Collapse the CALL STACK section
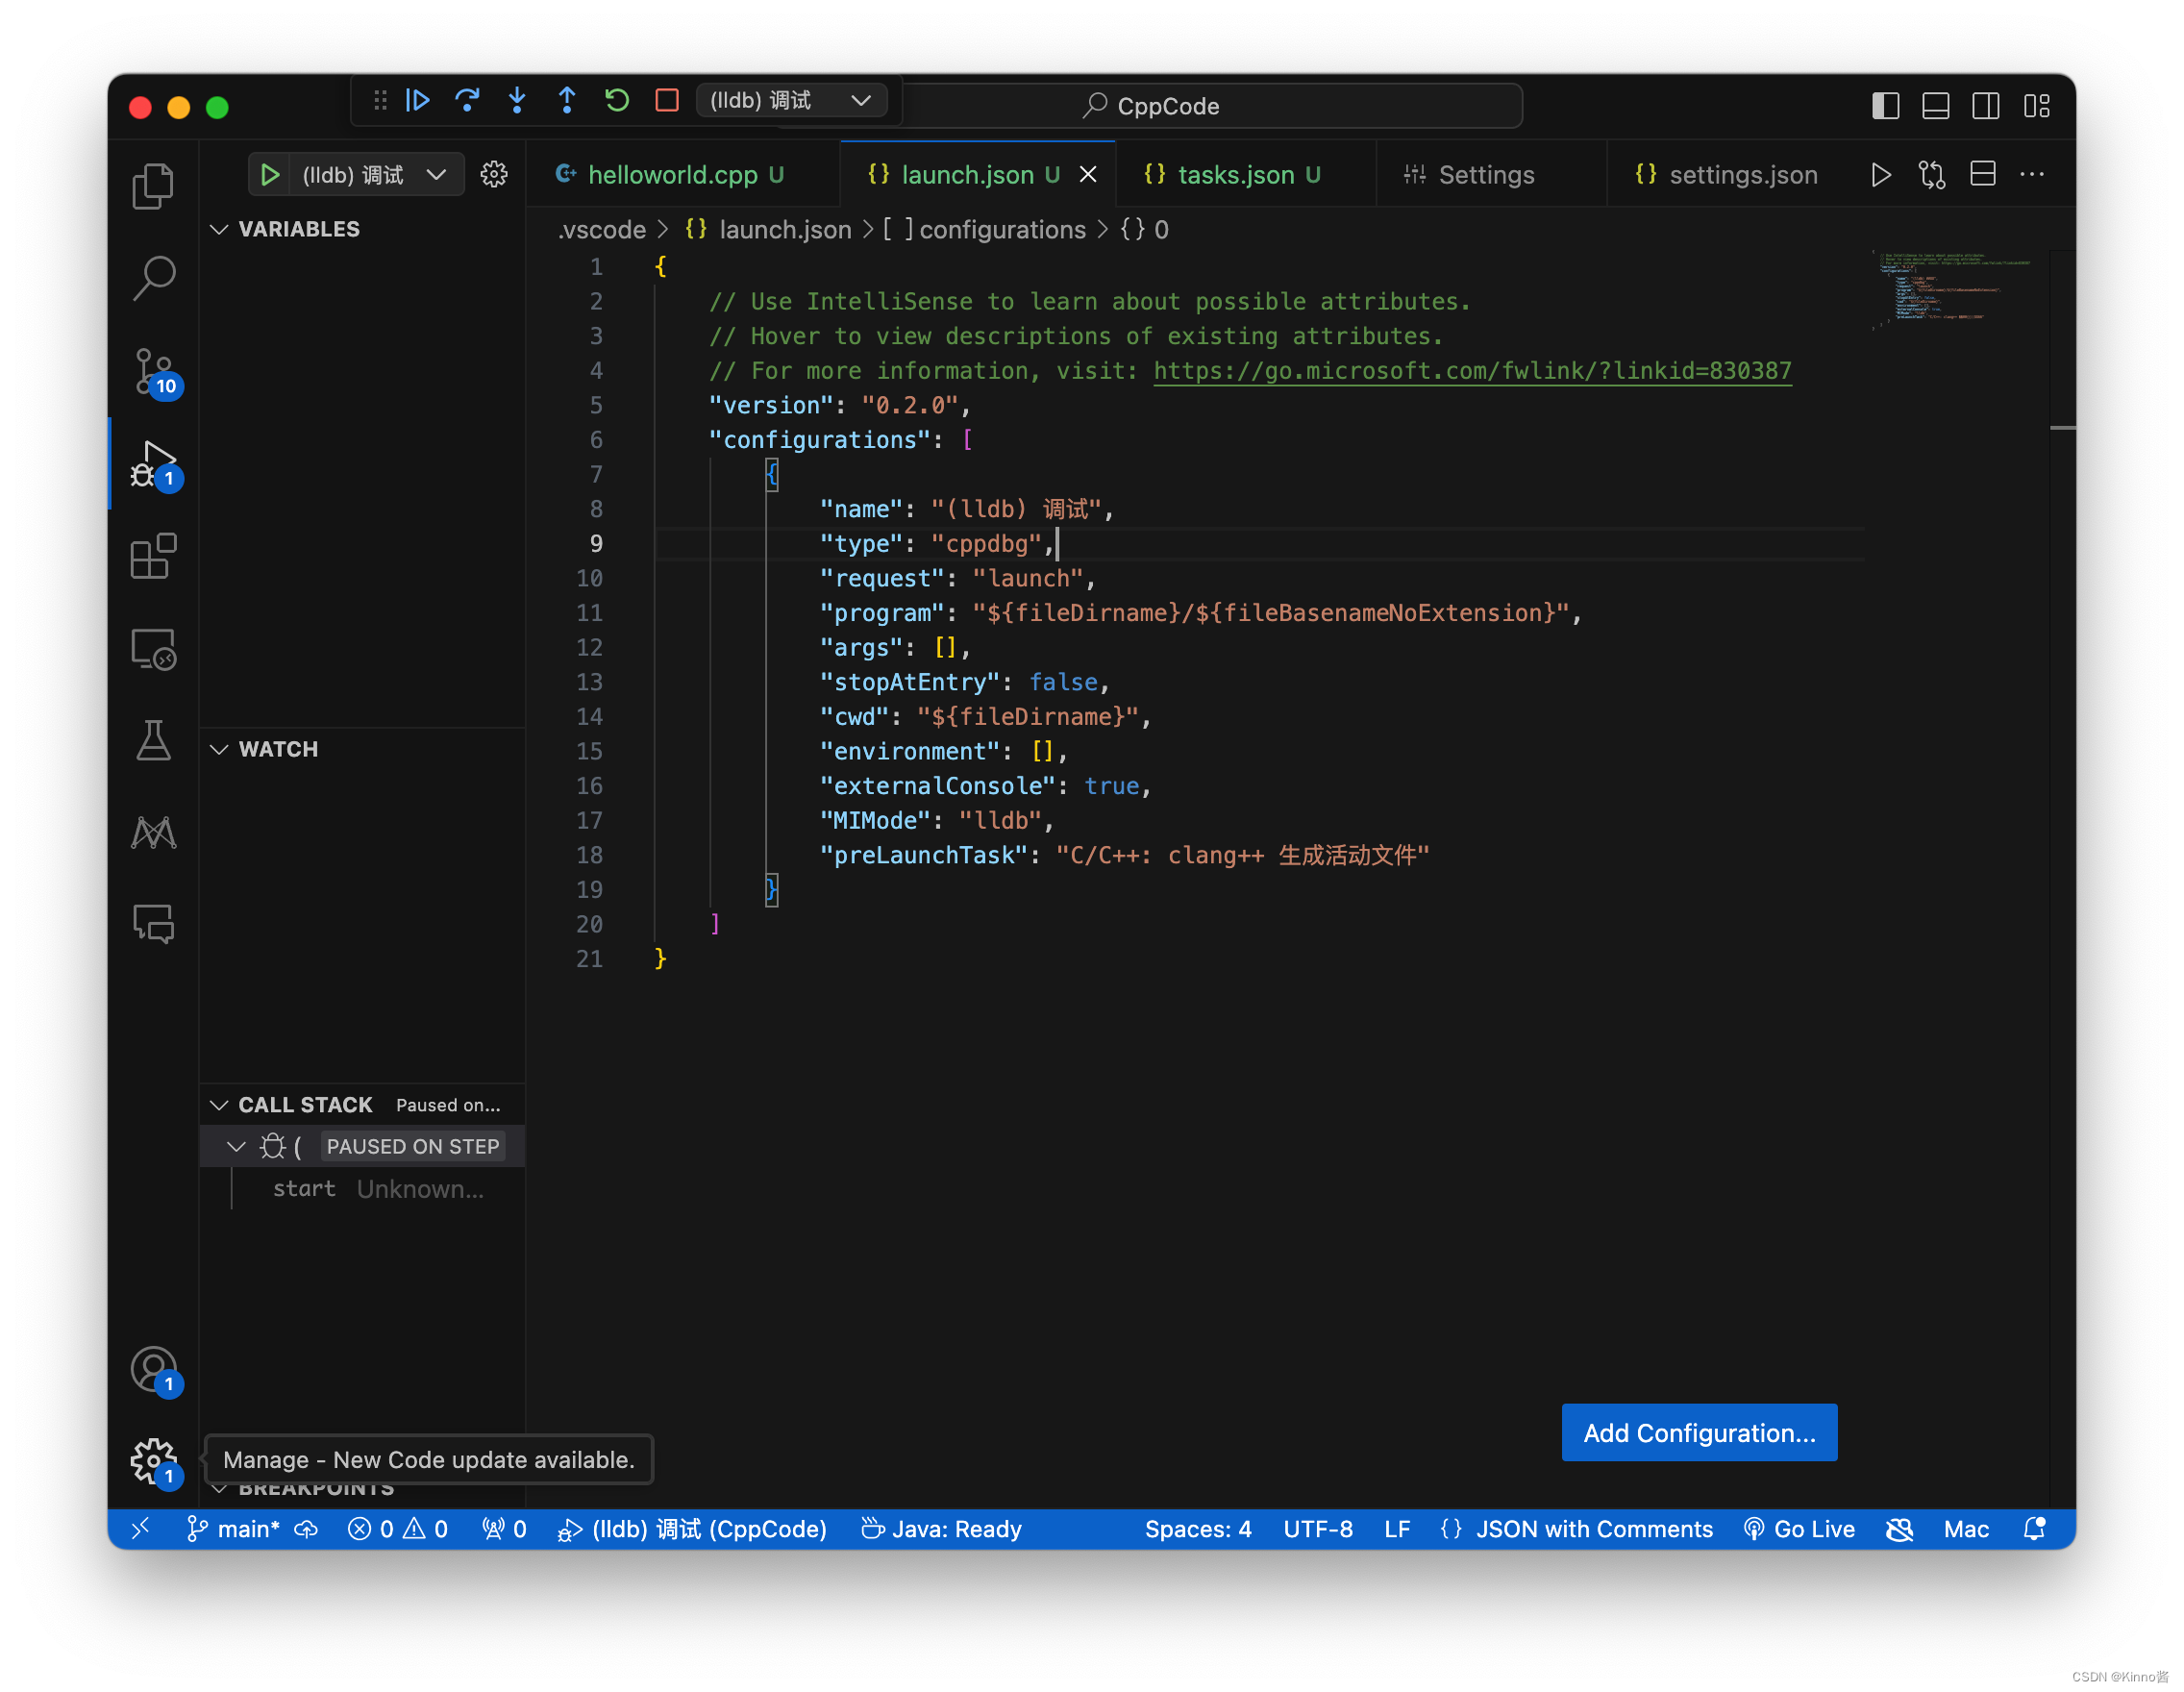 coord(219,1105)
